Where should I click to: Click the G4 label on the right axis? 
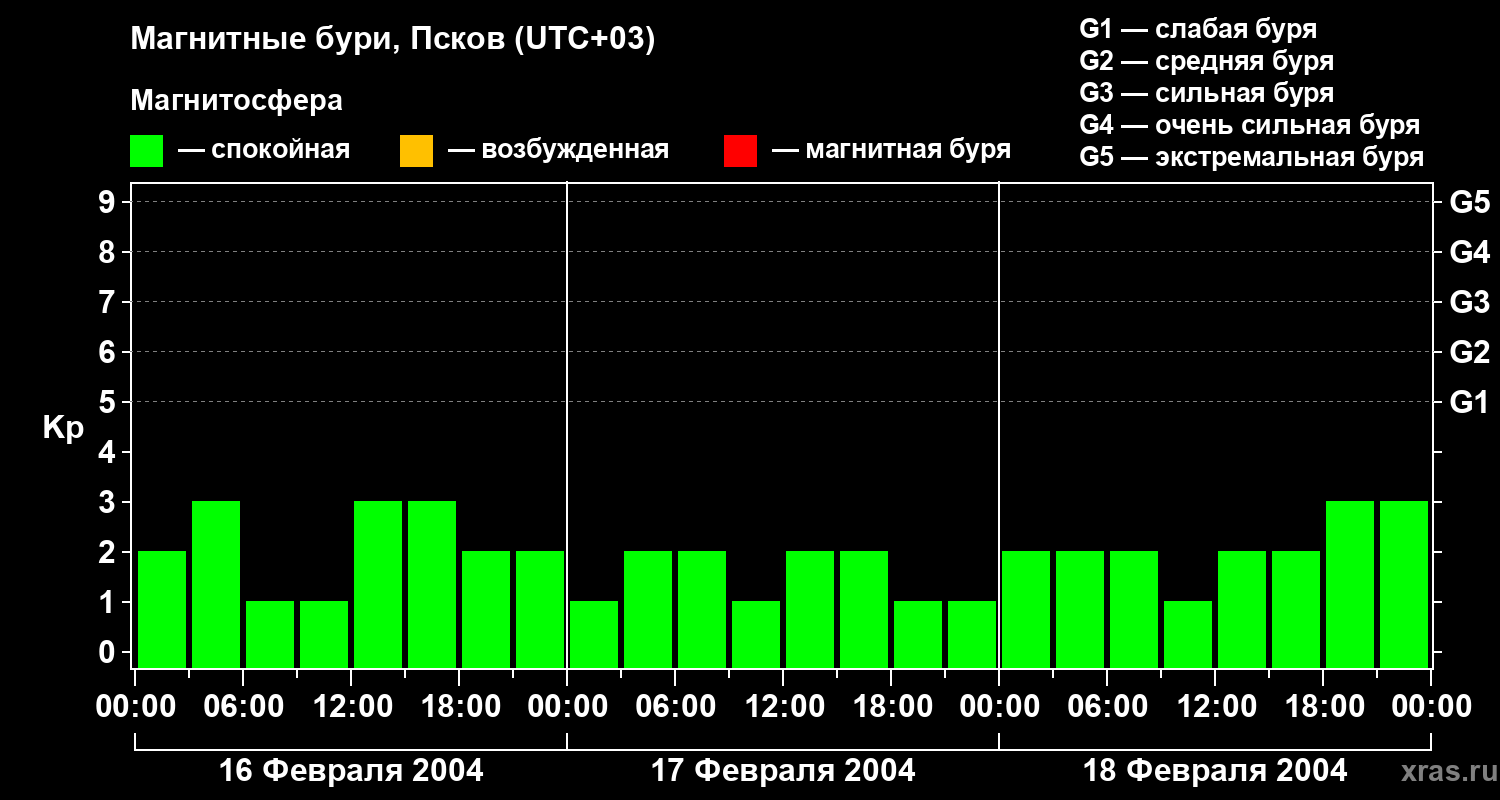click(x=1469, y=253)
